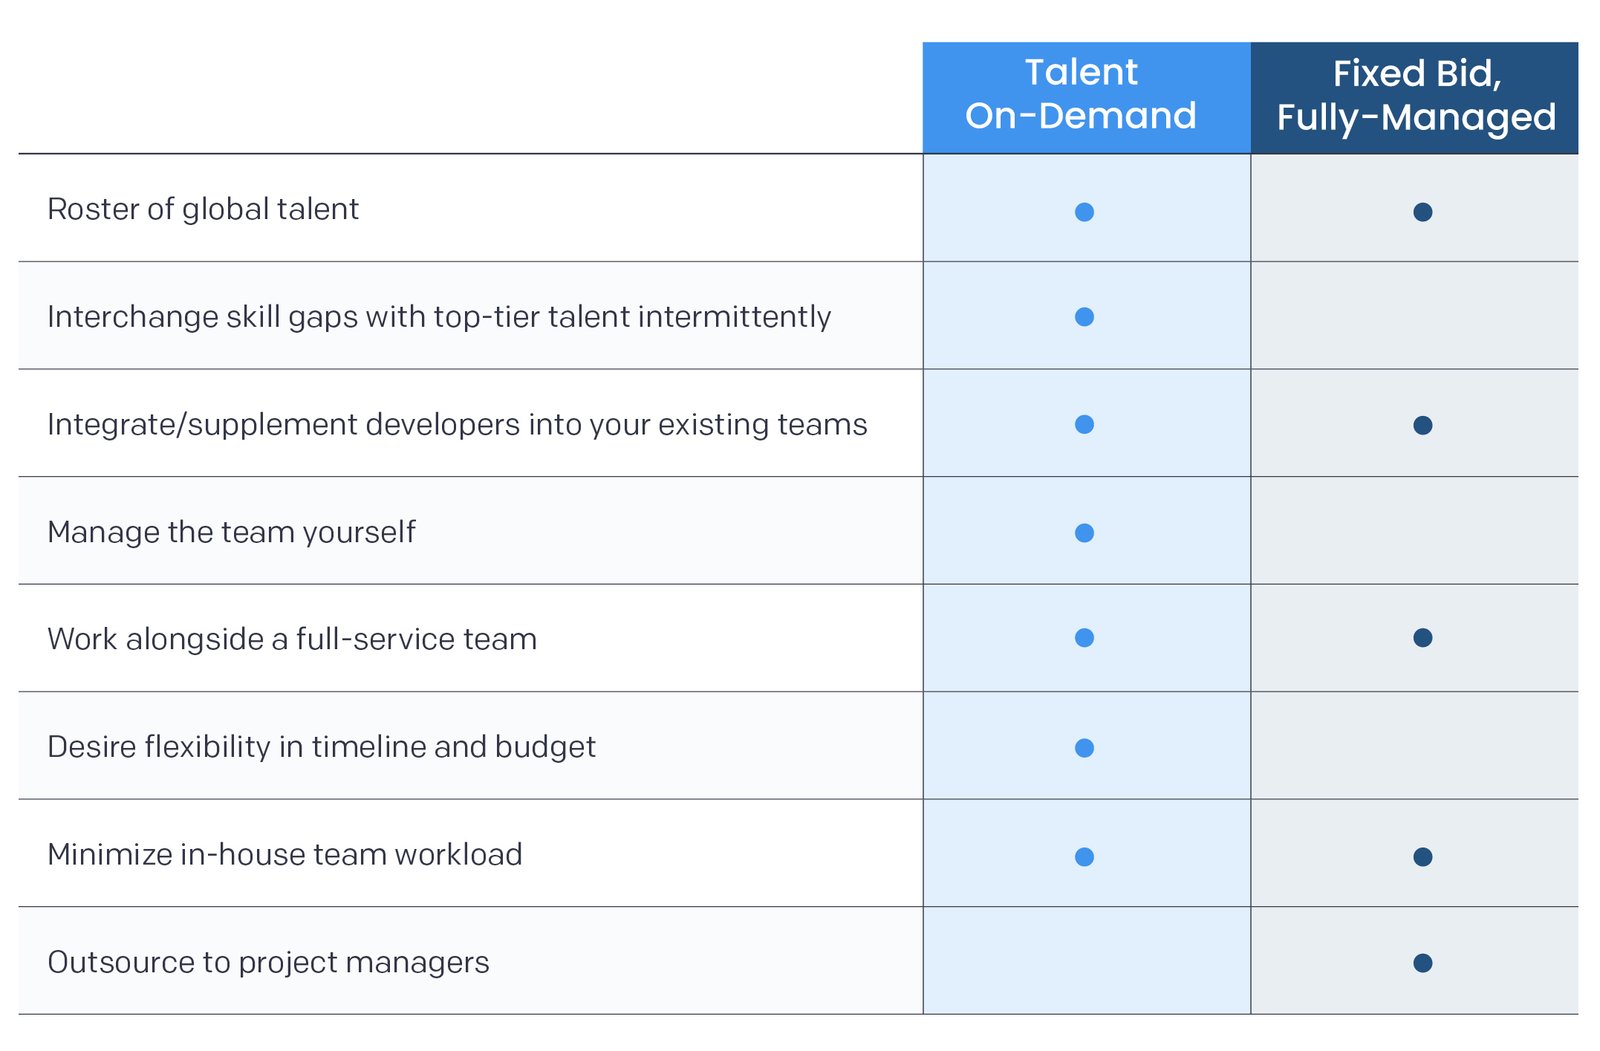Click Talent On-Demand dot for Roster of global talent
The image size is (1600, 1051).
coord(1084,212)
